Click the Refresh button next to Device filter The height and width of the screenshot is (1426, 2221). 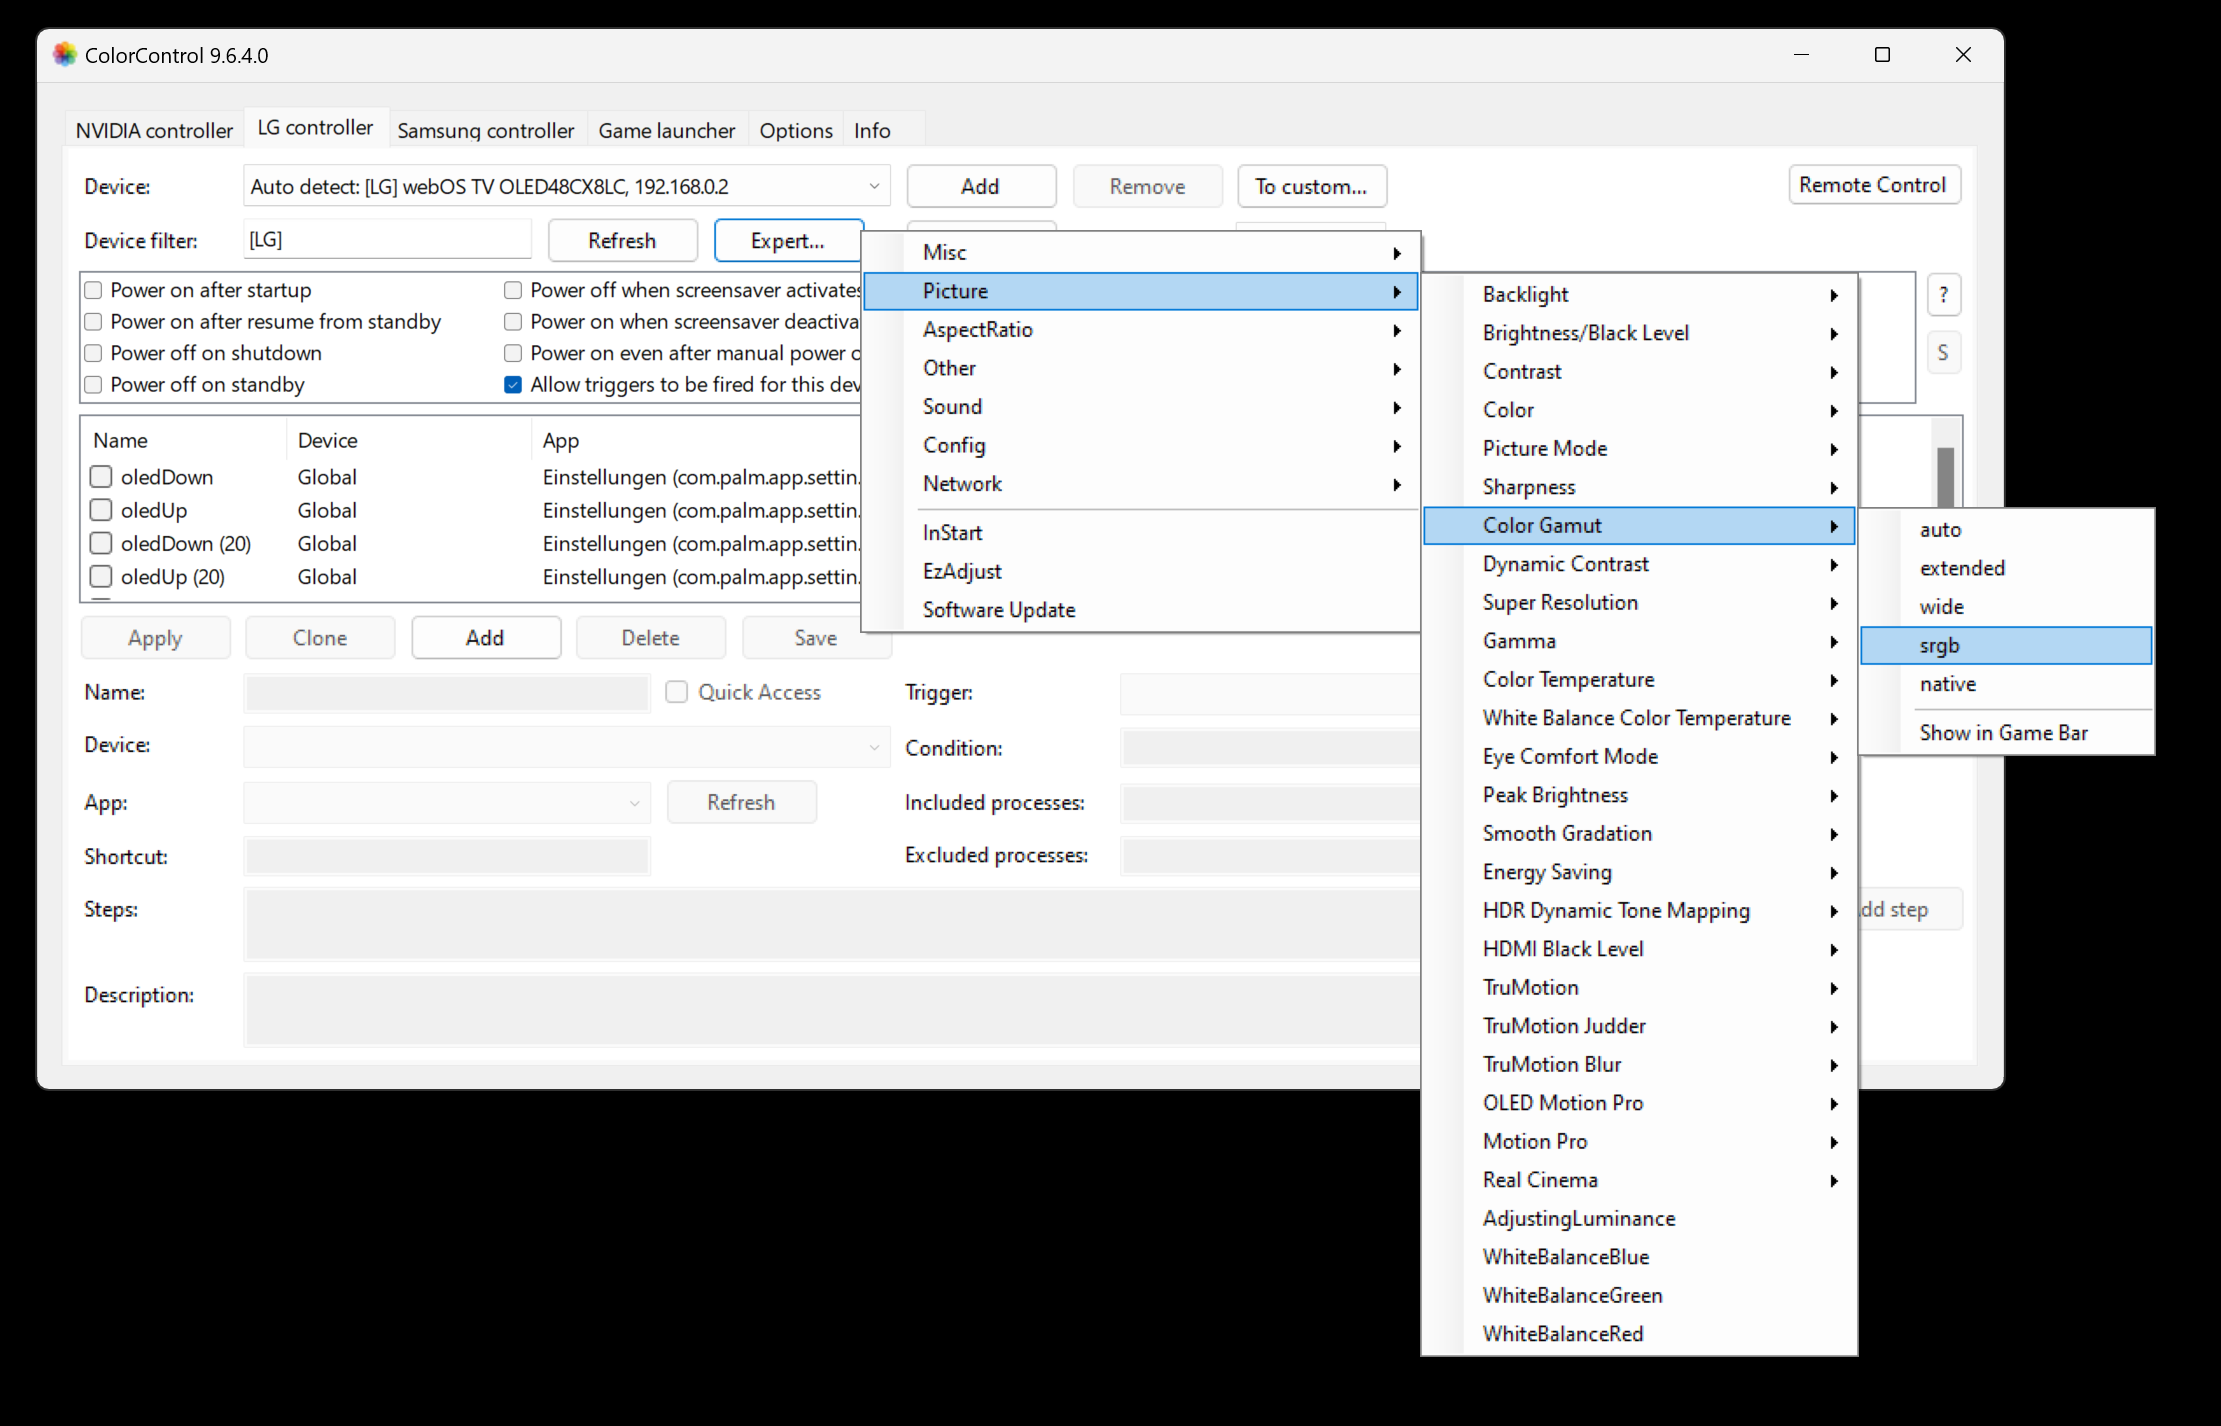[622, 241]
